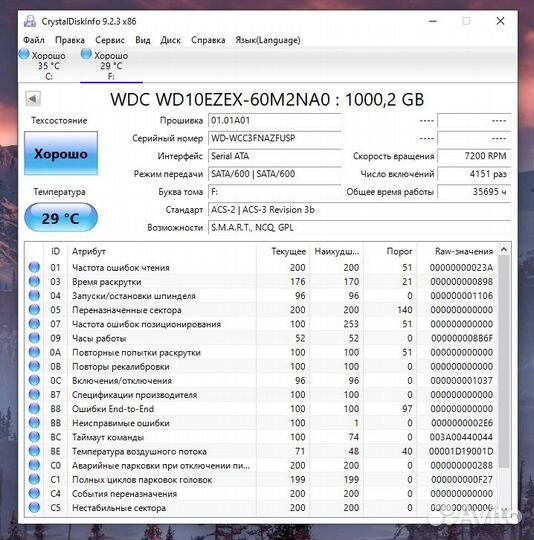
Task: Open the Правка menu
Action: tap(70, 40)
